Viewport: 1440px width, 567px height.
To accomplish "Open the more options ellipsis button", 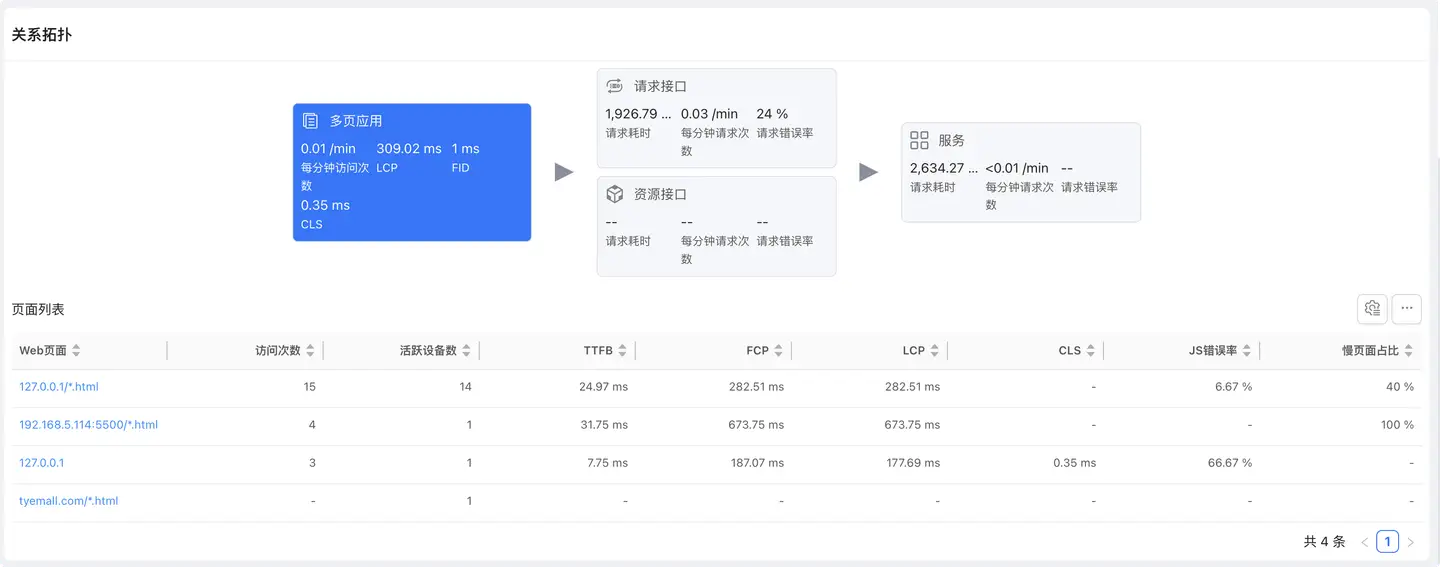I will (x=1406, y=309).
